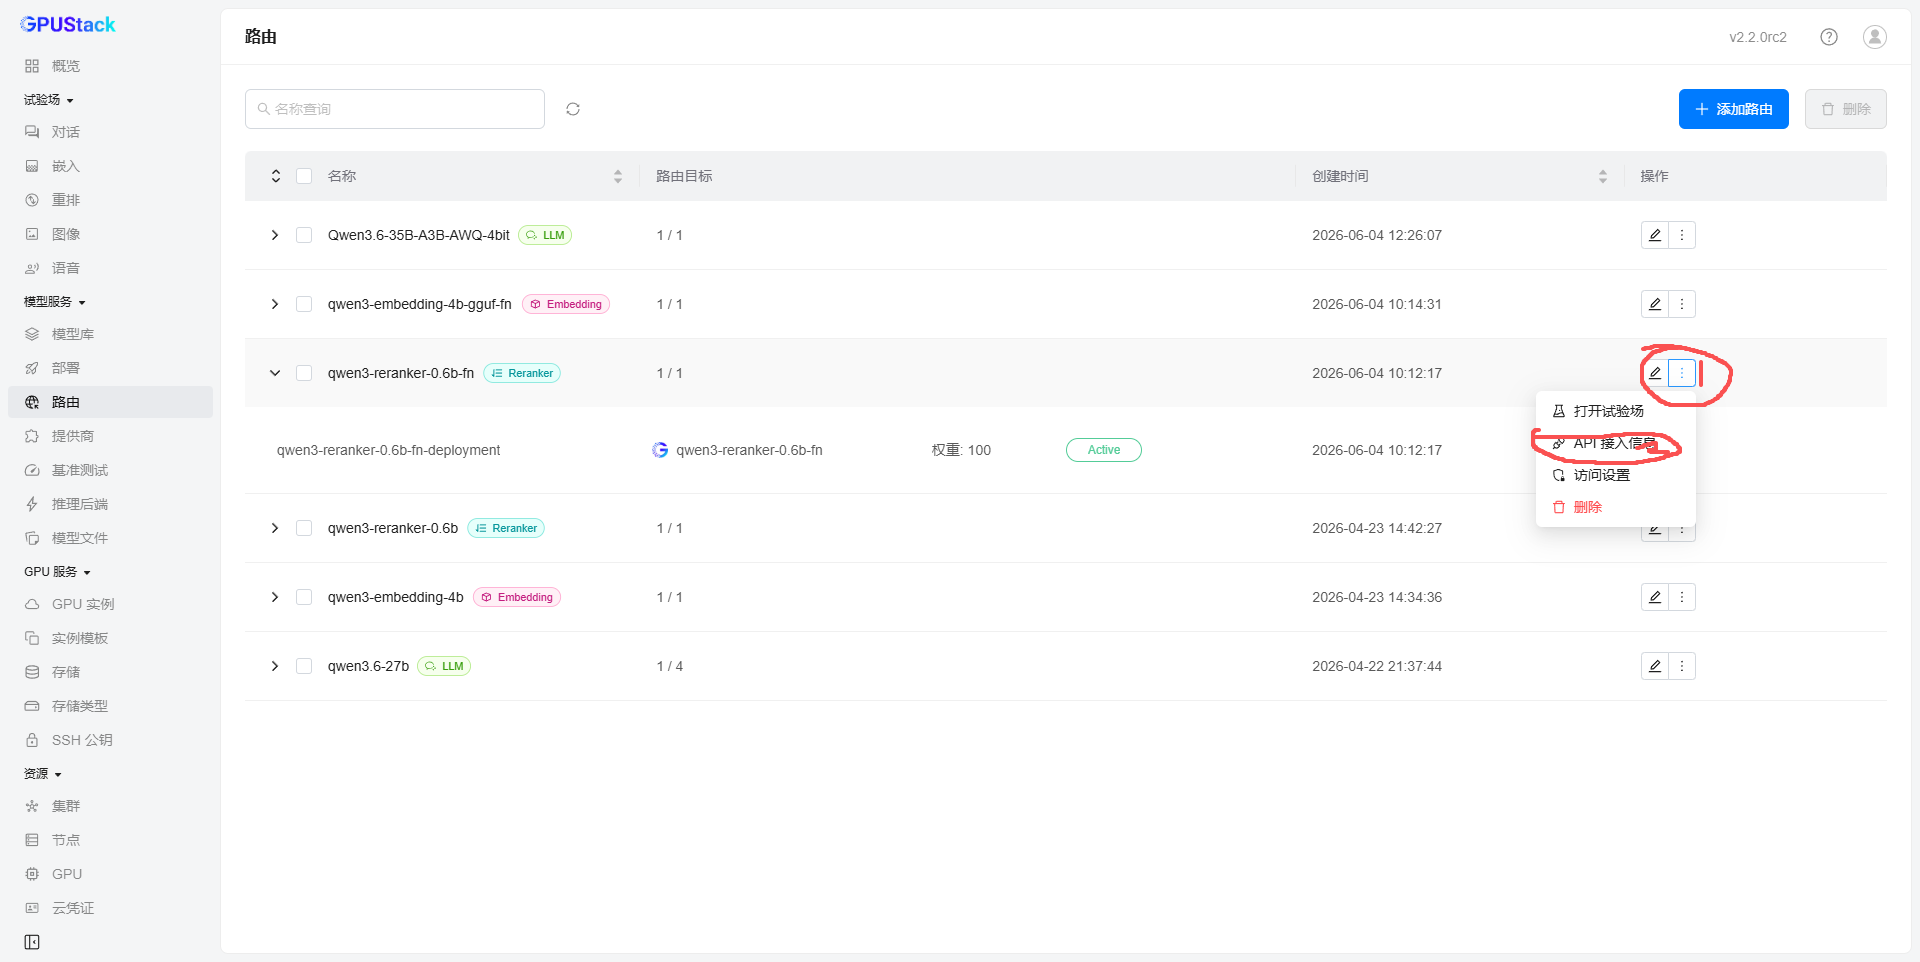Viewport: 1920px width, 962px height.
Task: Open the user account avatar menu
Action: coord(1875,37)
